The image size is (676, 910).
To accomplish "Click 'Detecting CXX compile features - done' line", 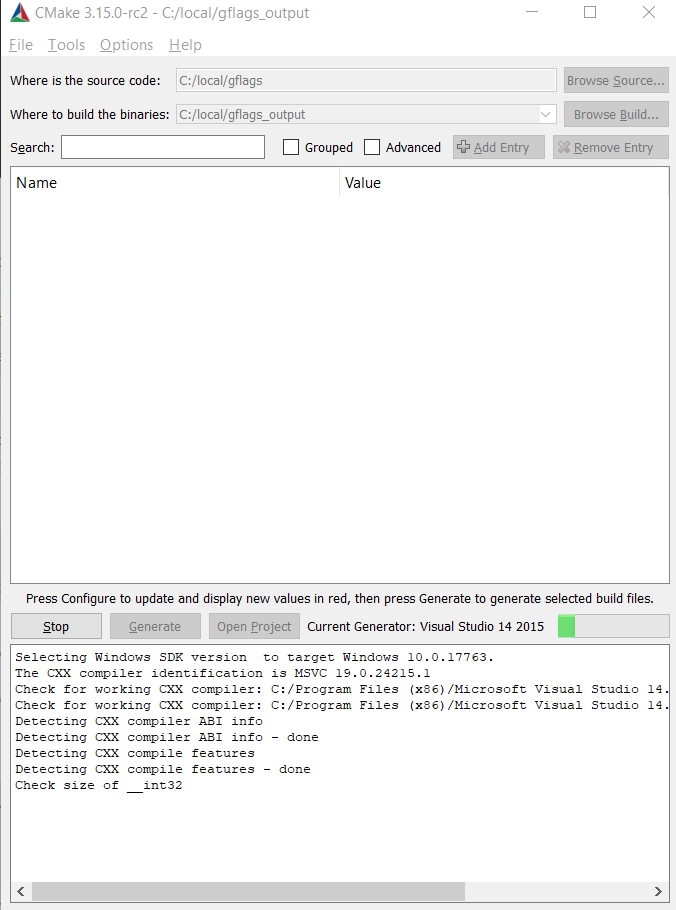I will click(163, 770).
